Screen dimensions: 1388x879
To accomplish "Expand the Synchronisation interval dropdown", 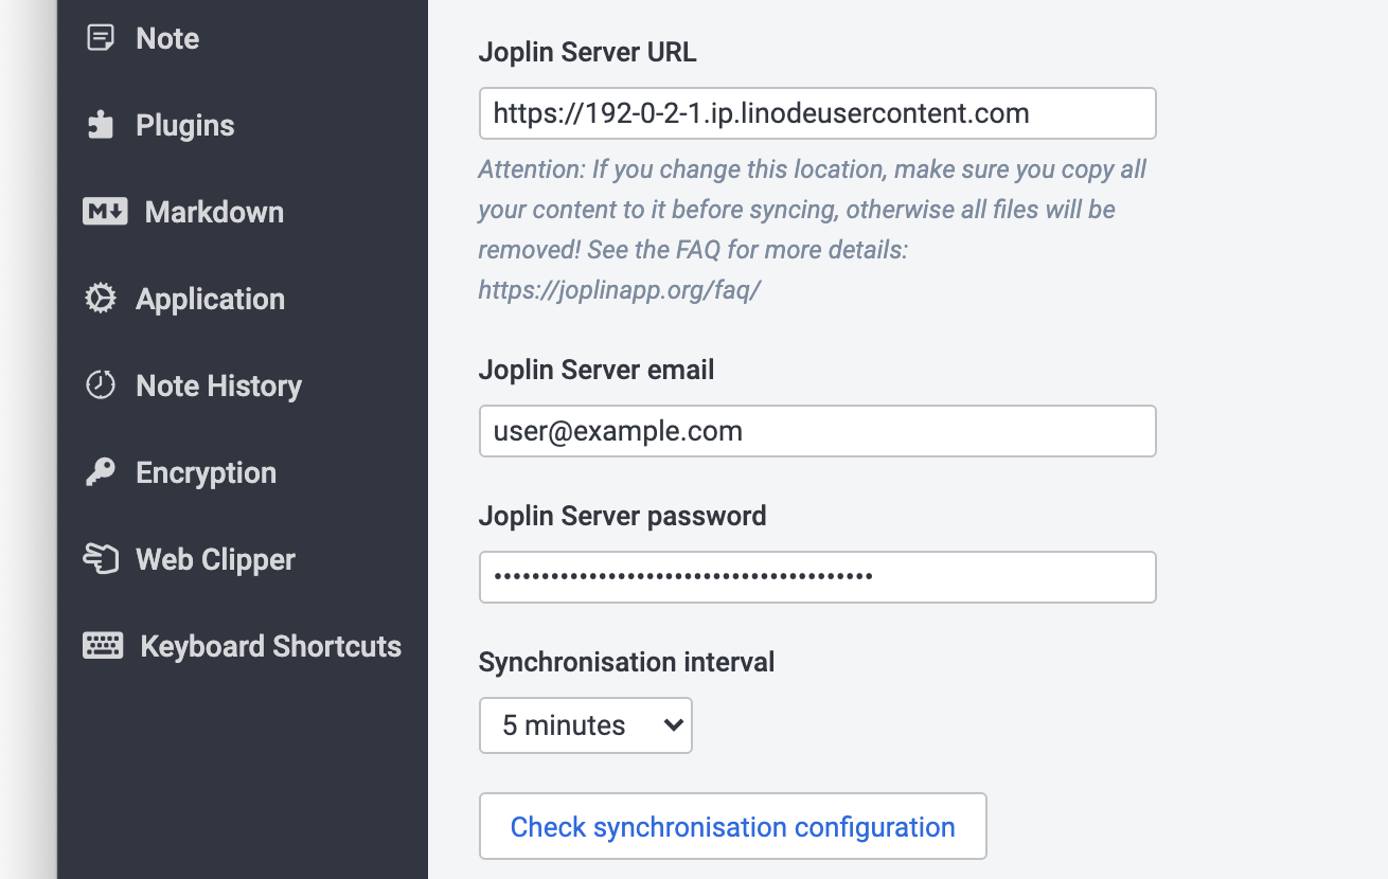I will [x=585, y=725].
